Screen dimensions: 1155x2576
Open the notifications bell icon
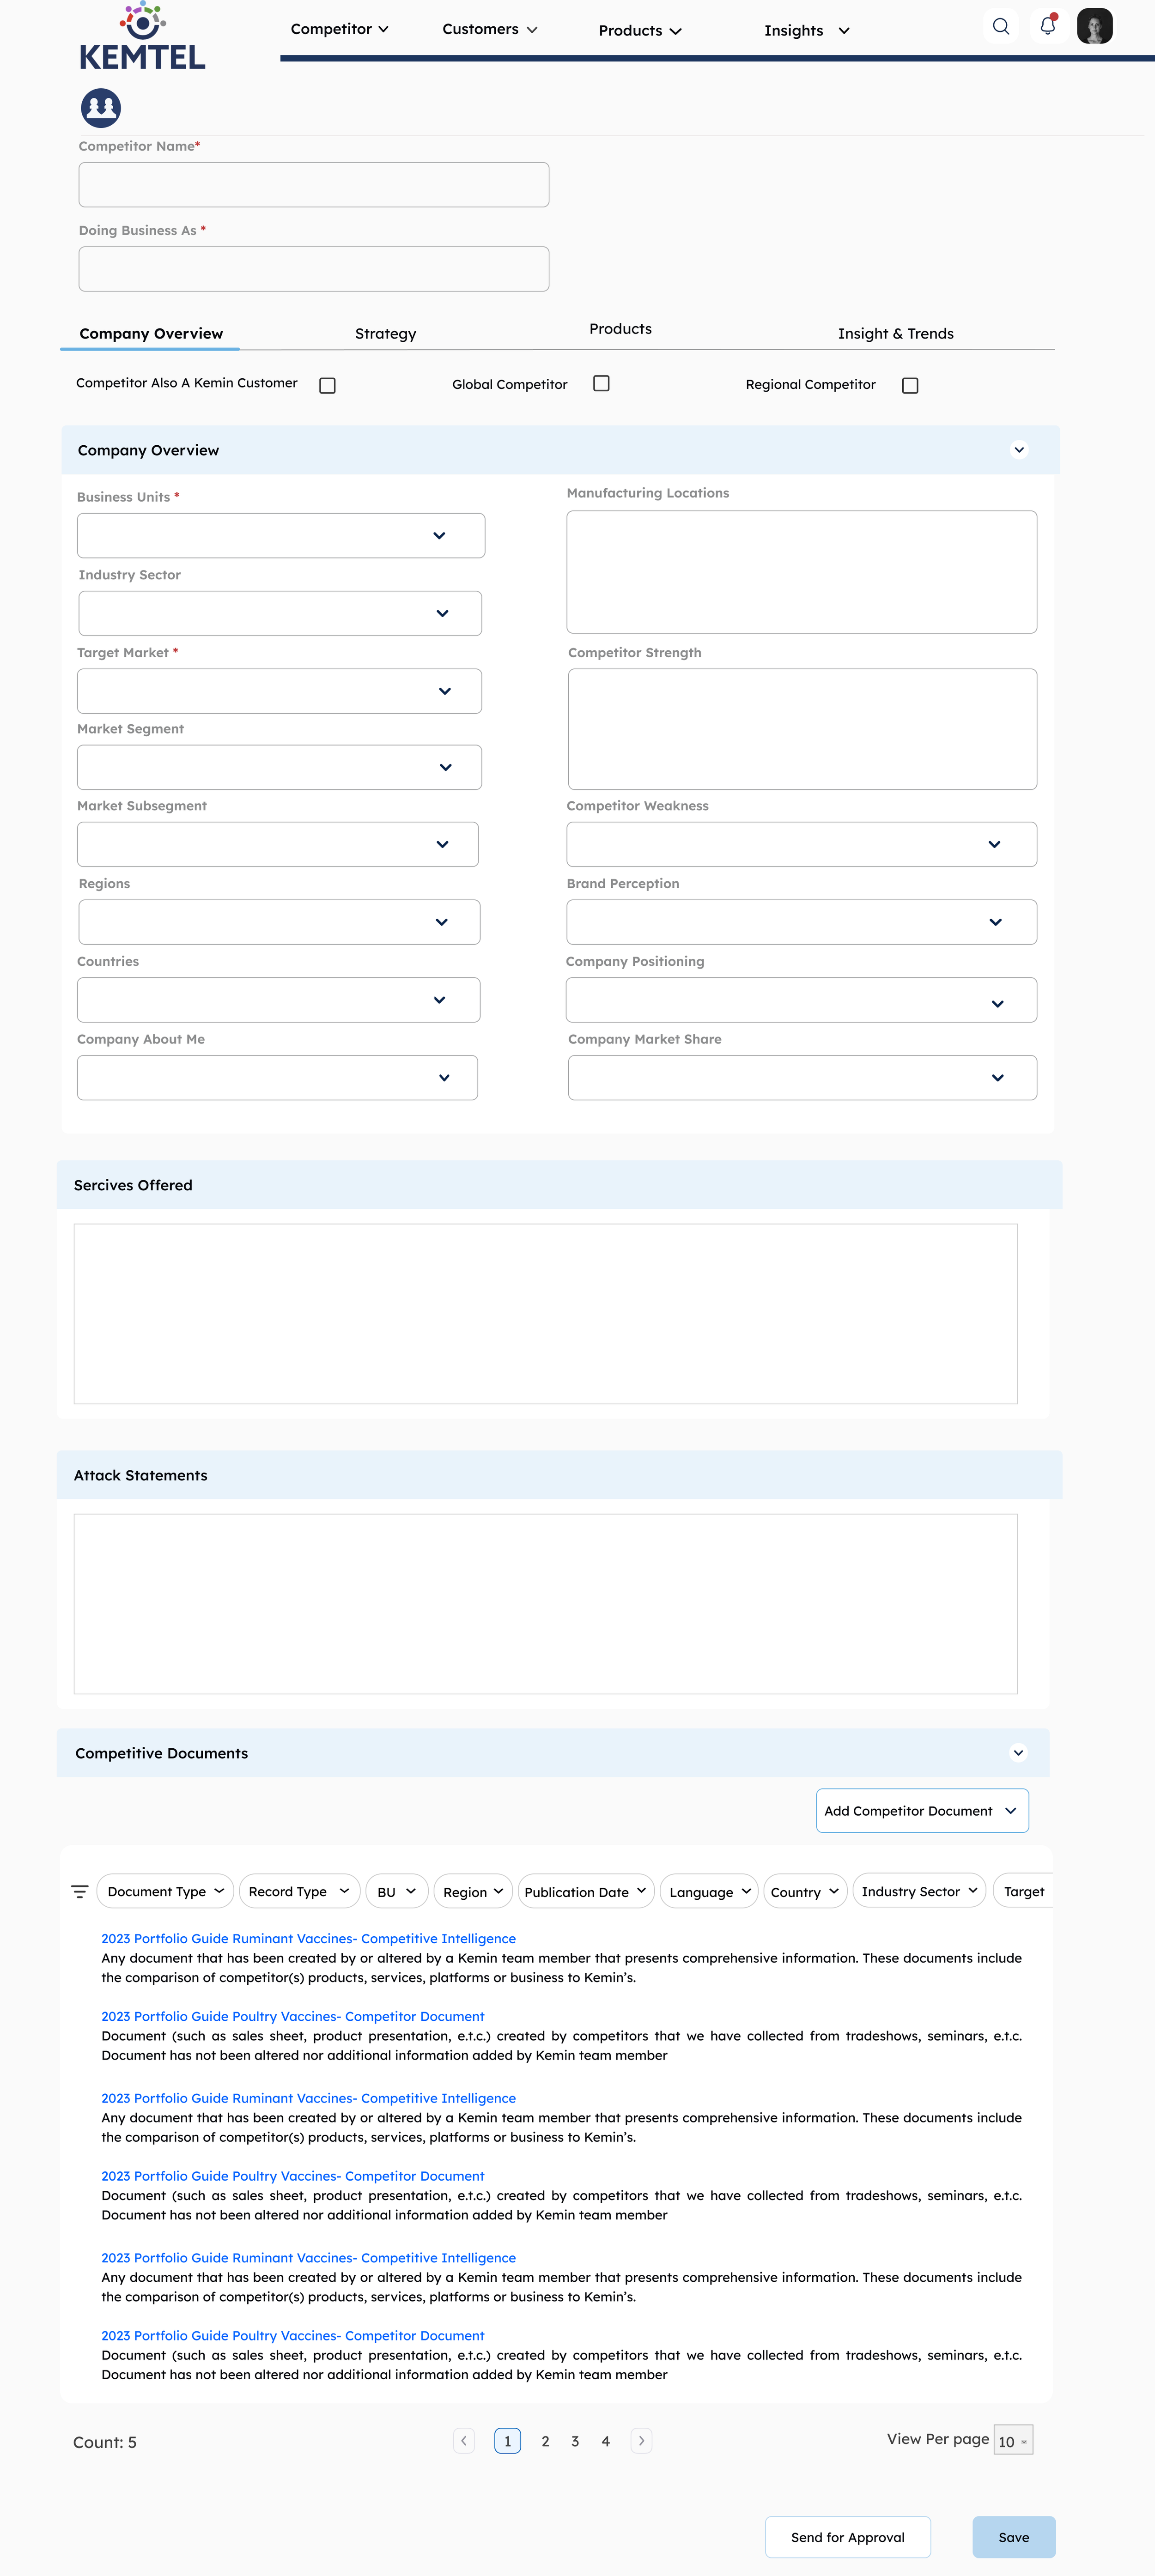[1047, 26]
